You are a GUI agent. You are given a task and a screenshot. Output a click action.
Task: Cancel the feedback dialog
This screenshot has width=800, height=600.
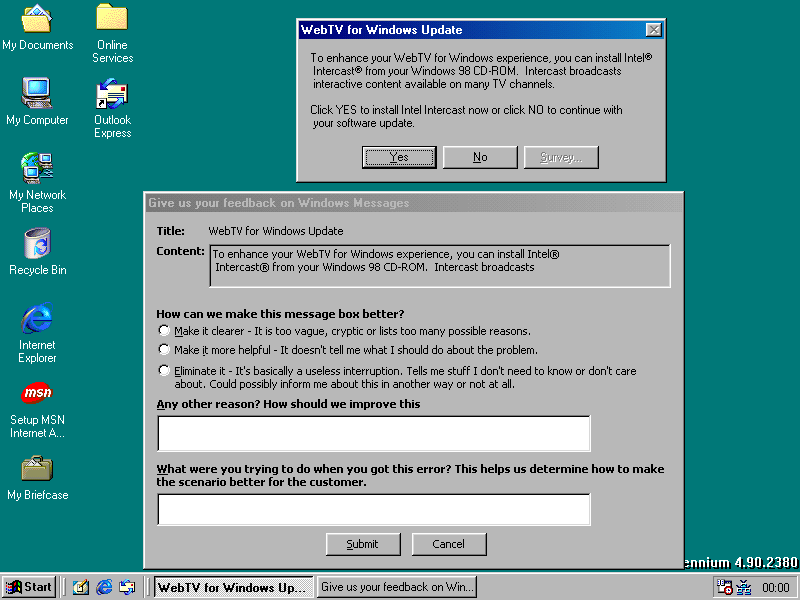pyautogui.click(x=449, y=544)
